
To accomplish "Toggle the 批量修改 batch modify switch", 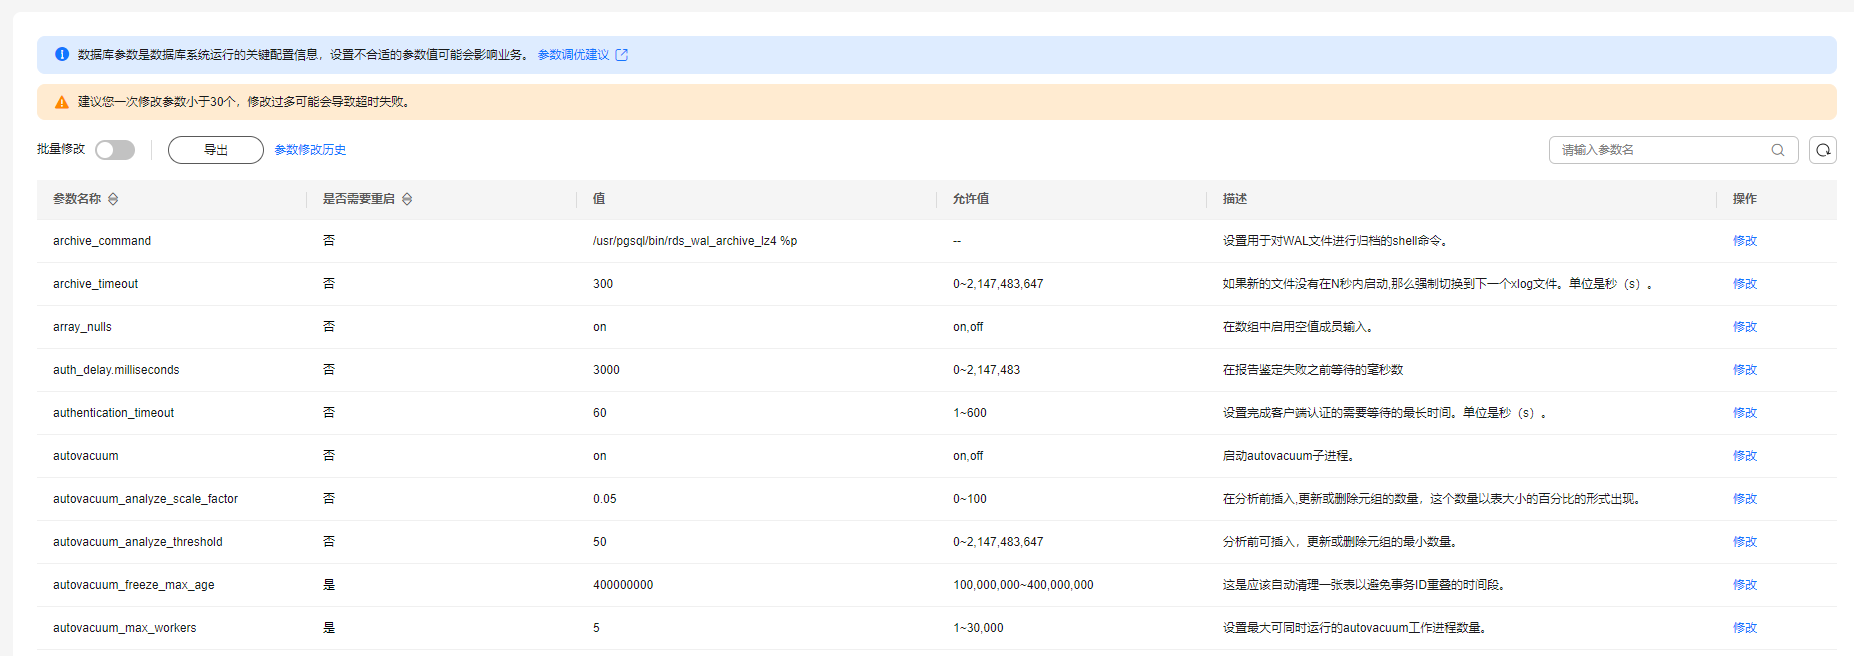I will coord(115,150).
